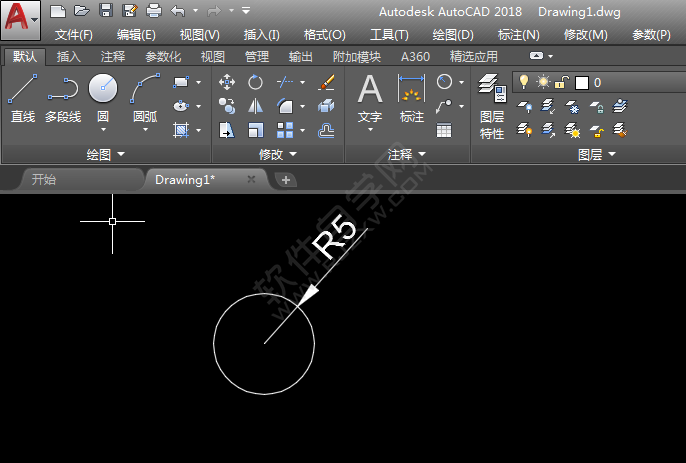Open the Undo history dropdown arrow

195,11
